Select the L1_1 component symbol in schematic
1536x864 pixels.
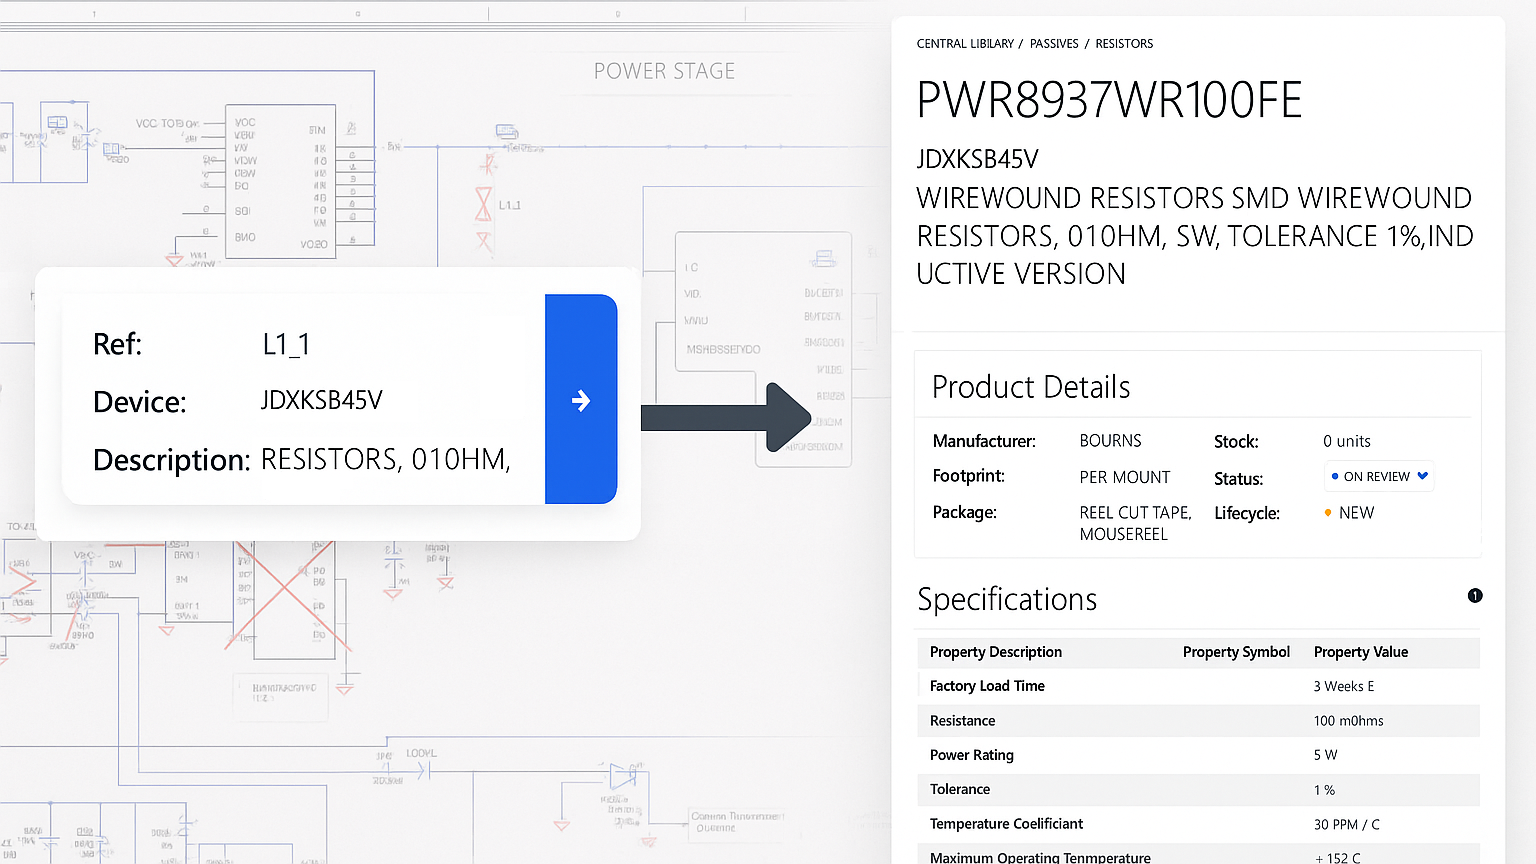484,204
